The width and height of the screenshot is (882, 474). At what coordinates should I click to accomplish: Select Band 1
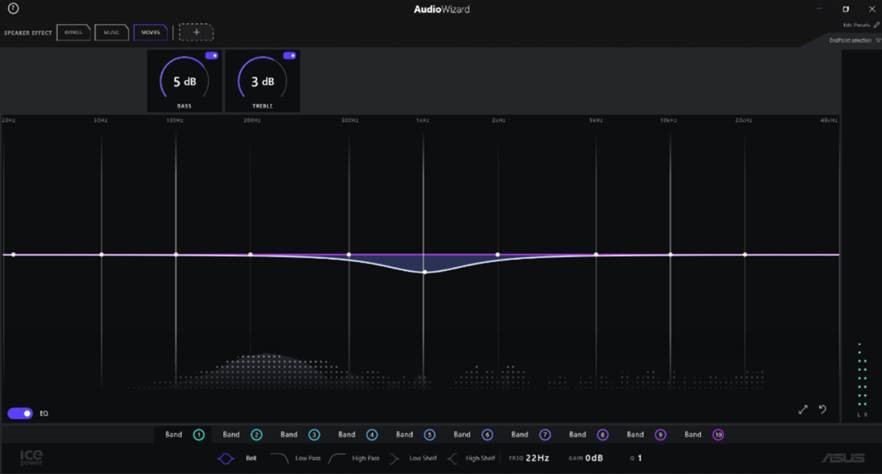point(185,435)
